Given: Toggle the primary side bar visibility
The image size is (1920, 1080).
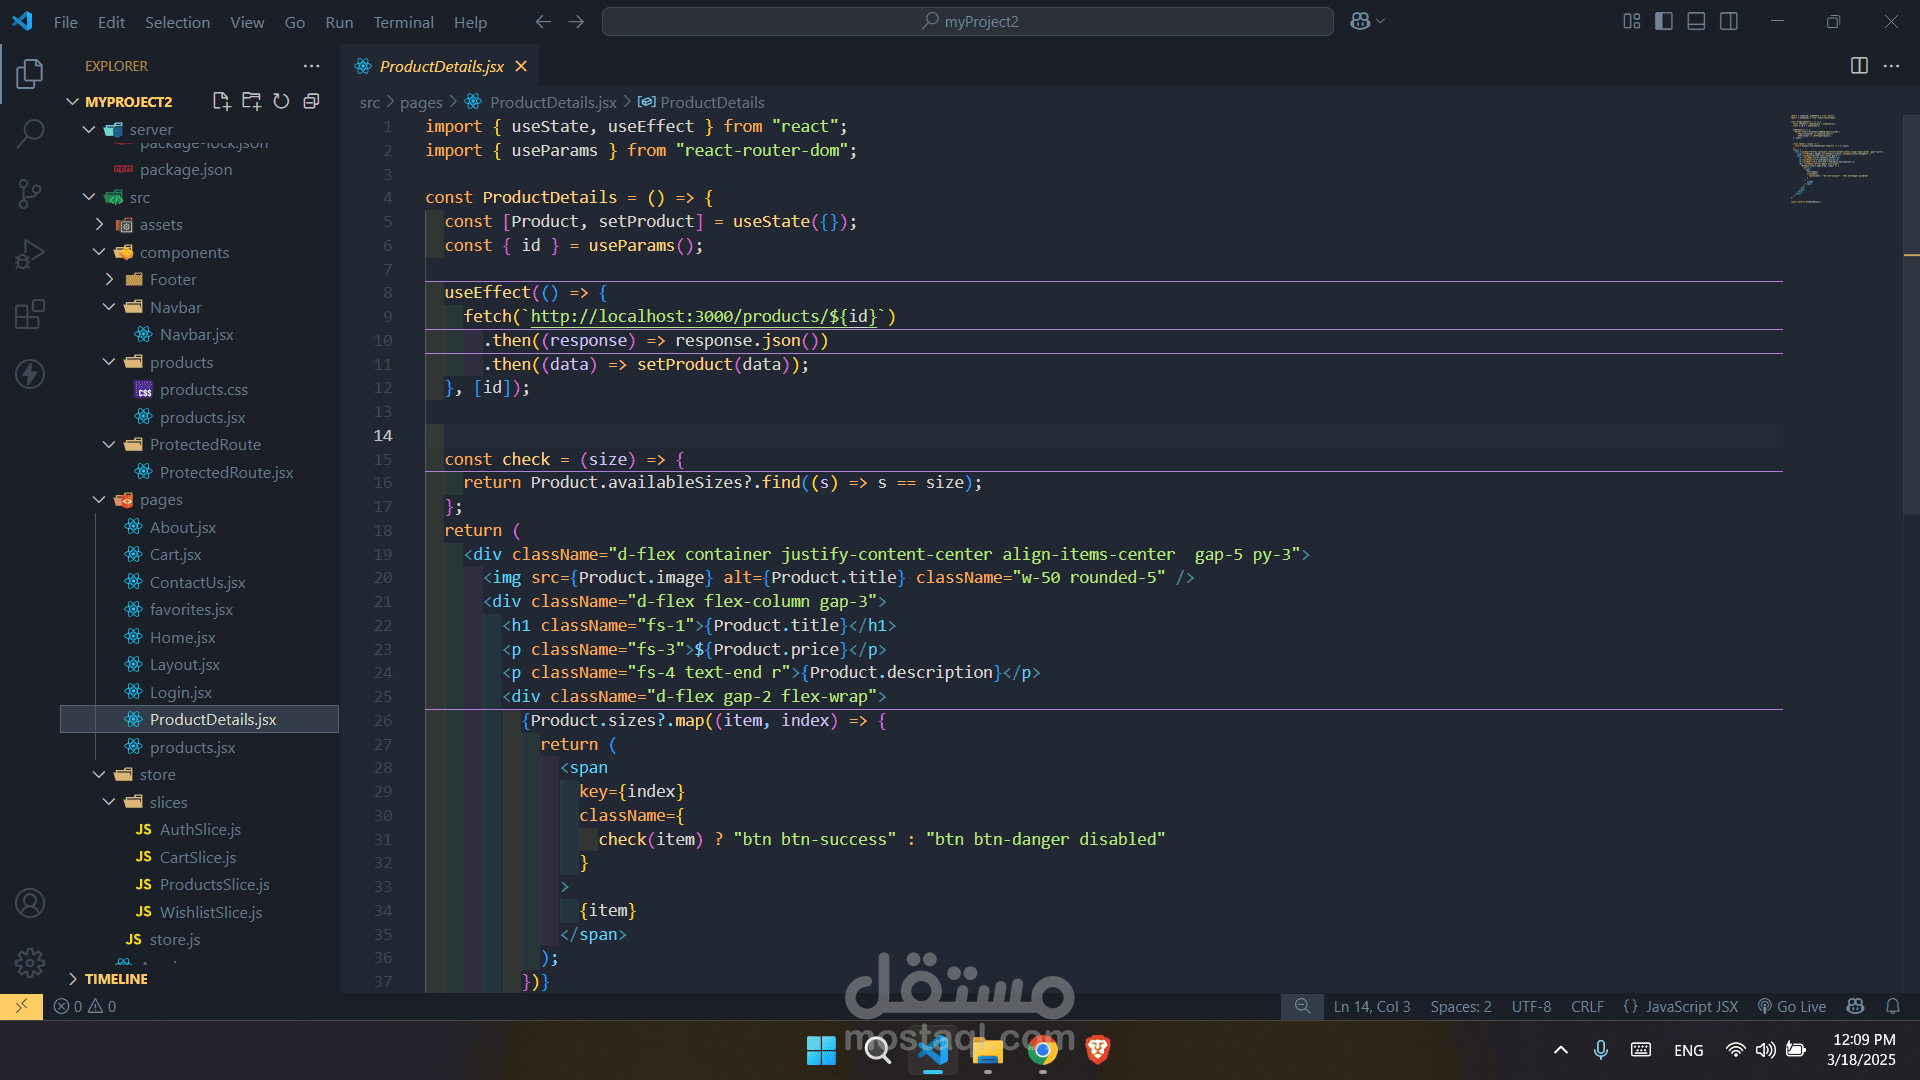Looking at the screenshot, I should pyautogui.click(x=1664, y=21).
